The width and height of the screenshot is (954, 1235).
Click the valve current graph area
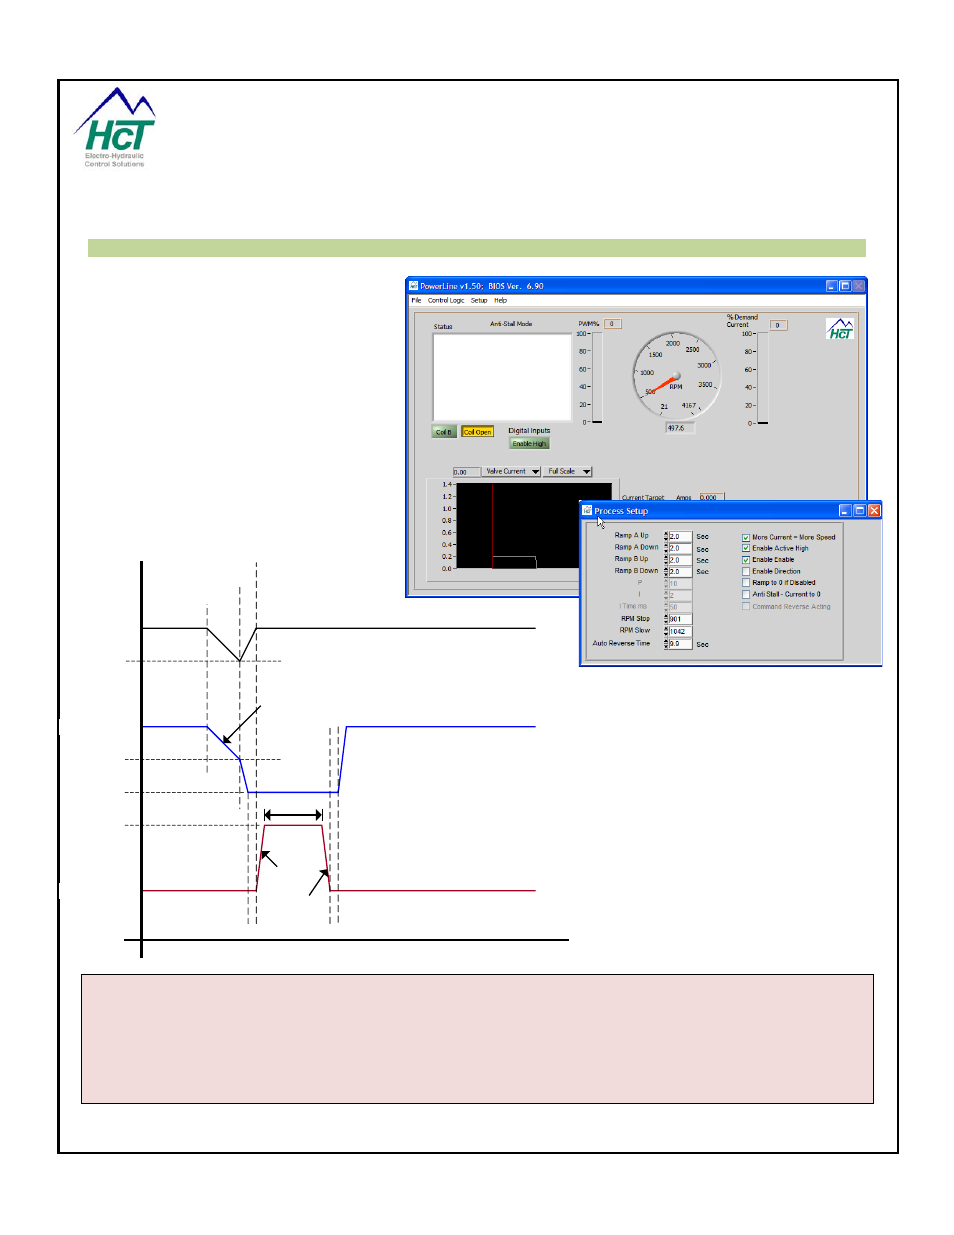[x=533, y=526]
